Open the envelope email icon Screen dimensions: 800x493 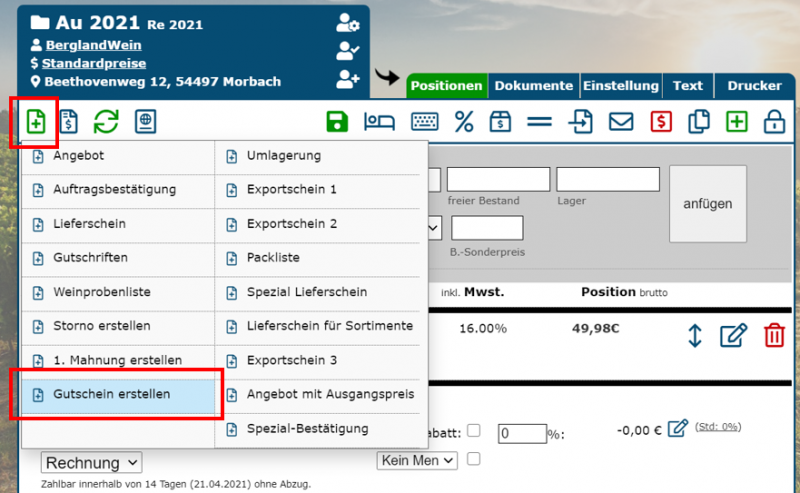tap(622, 122)
